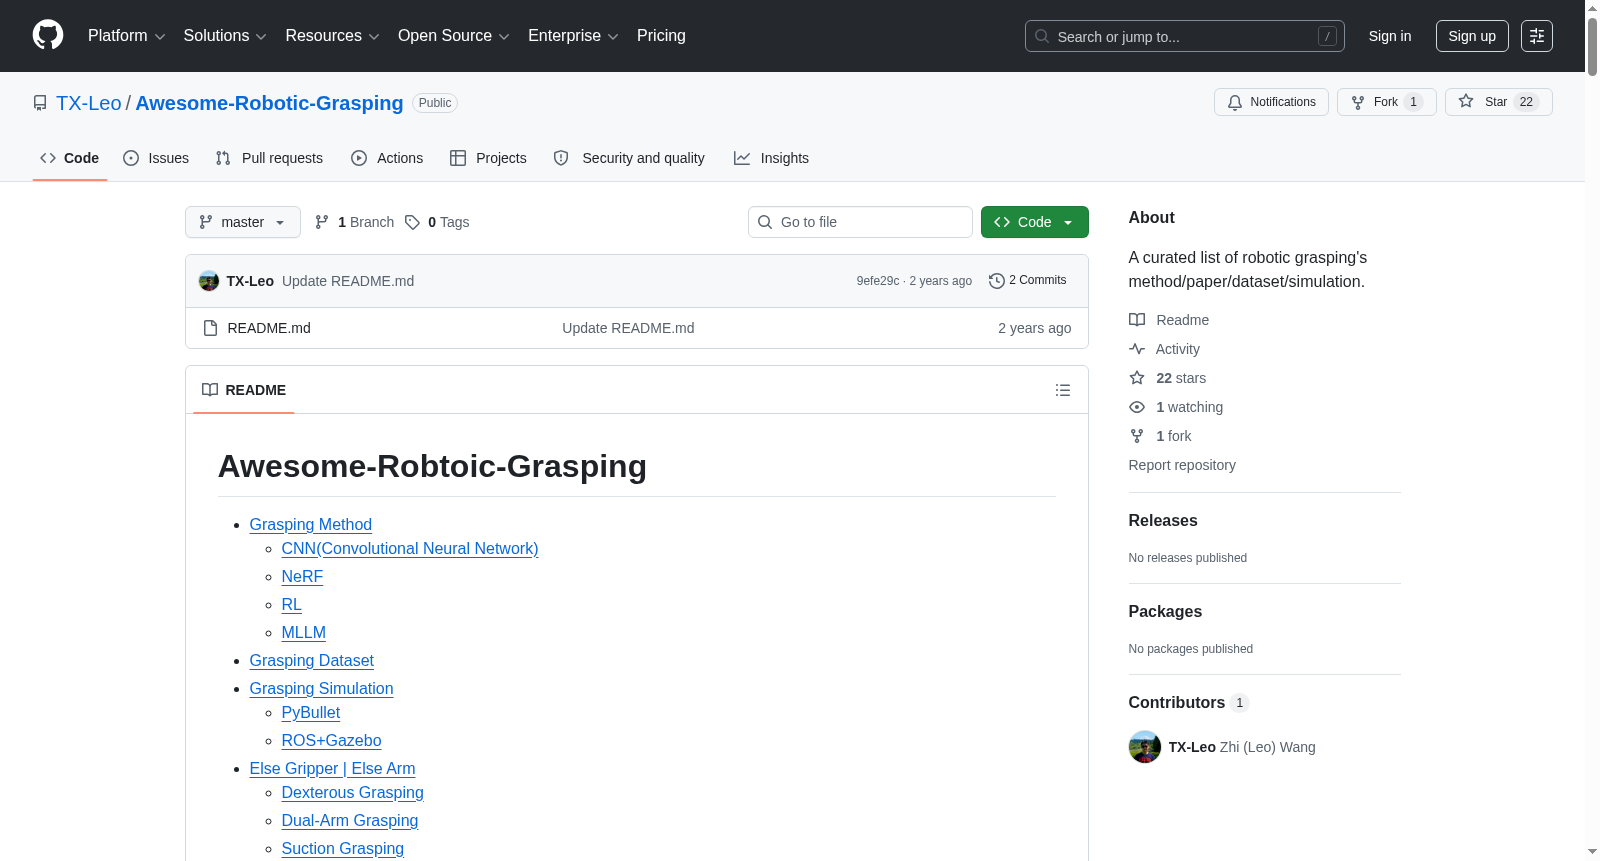The height and width of the screenshot is (861, 1600).
Task: Open the Update README.md commit message in header
Action: tap(348, 281)
